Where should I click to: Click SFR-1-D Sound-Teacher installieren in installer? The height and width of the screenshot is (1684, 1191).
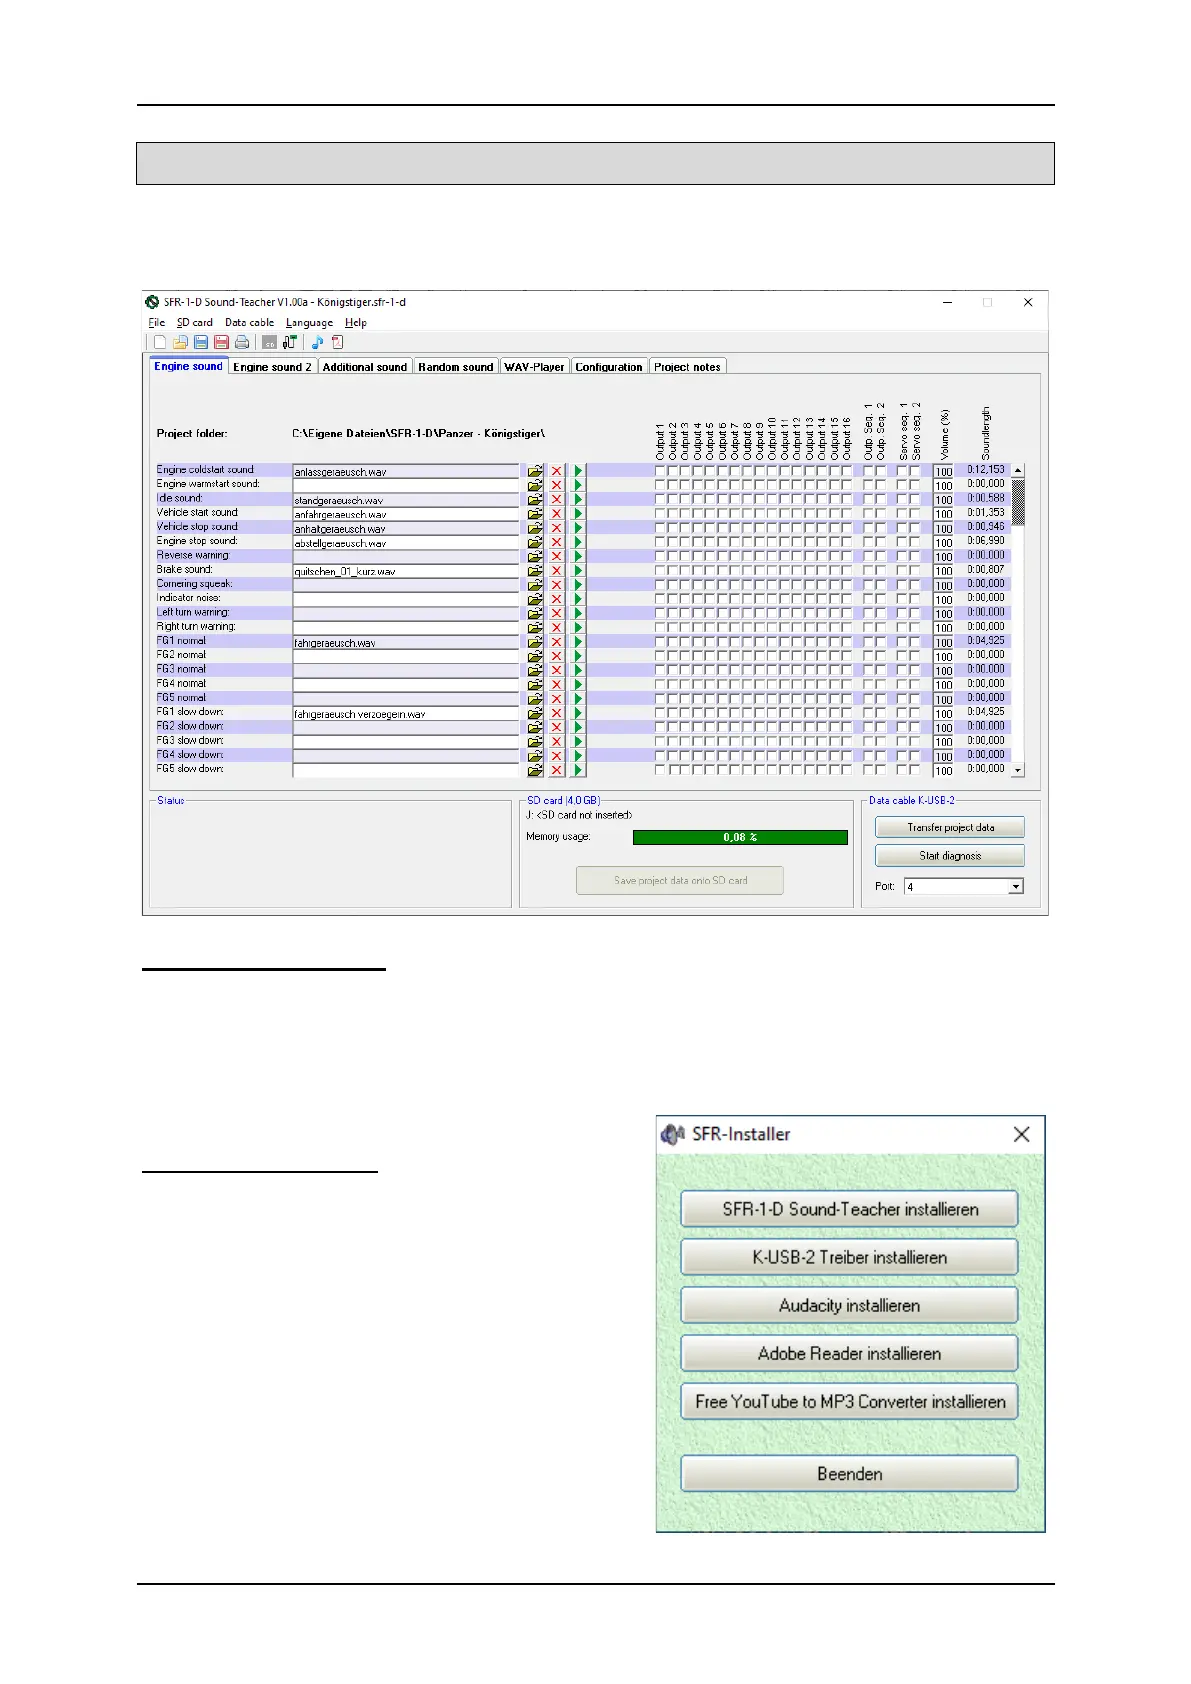pyautogui.click(x=850, y=1209)
